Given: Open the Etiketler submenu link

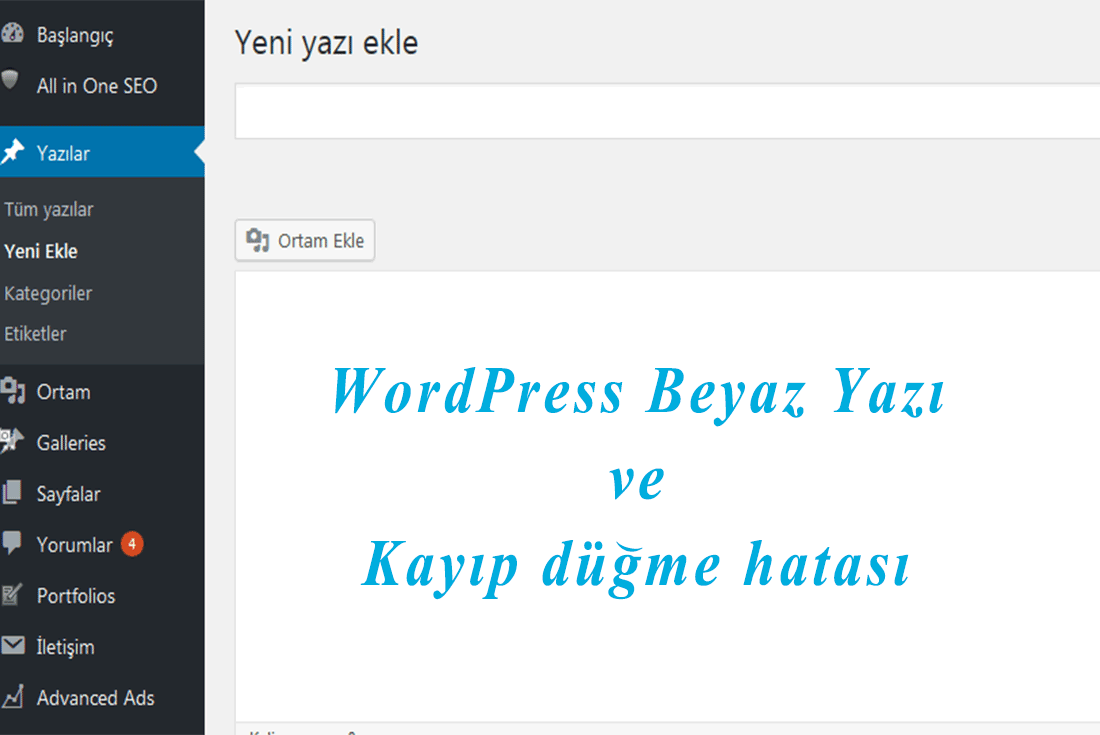Looking at the screenshot, I should 35,334.
